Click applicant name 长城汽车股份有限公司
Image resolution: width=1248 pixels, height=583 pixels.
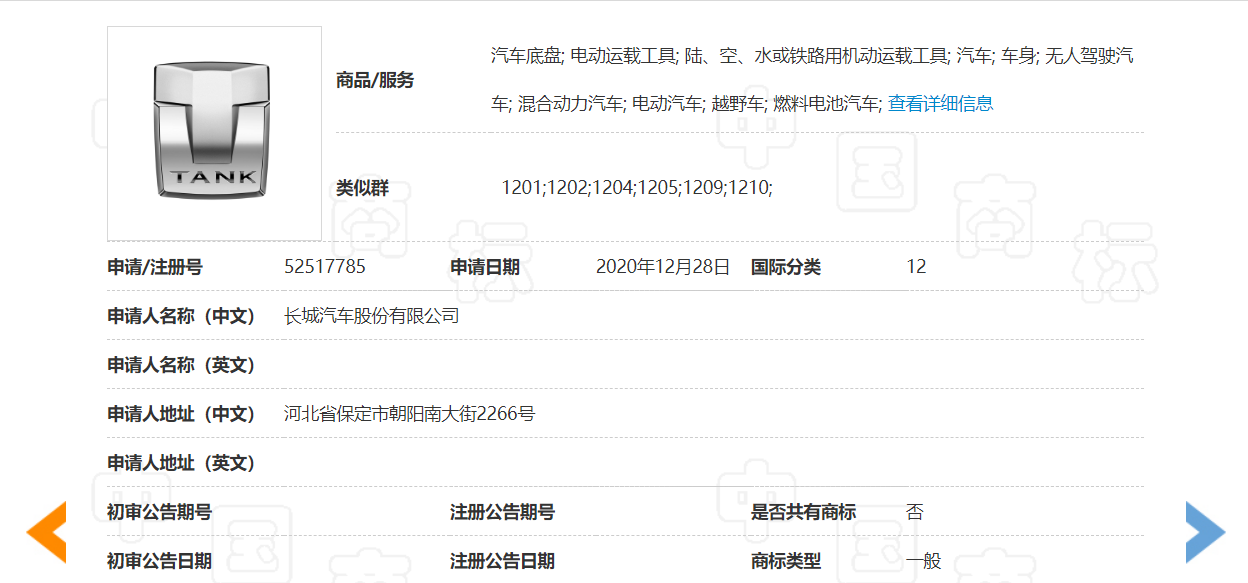click(x=372, y=316)
